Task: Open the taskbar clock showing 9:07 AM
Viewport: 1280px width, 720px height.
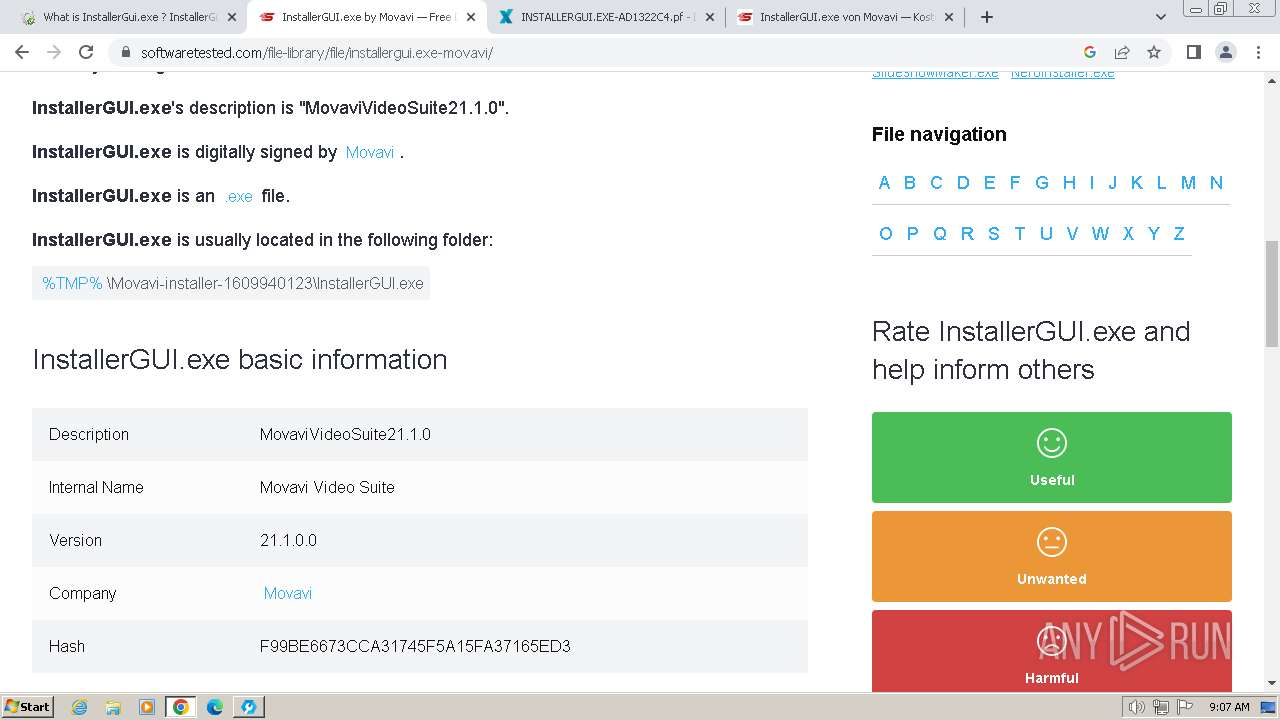Action: [1229, 707]
